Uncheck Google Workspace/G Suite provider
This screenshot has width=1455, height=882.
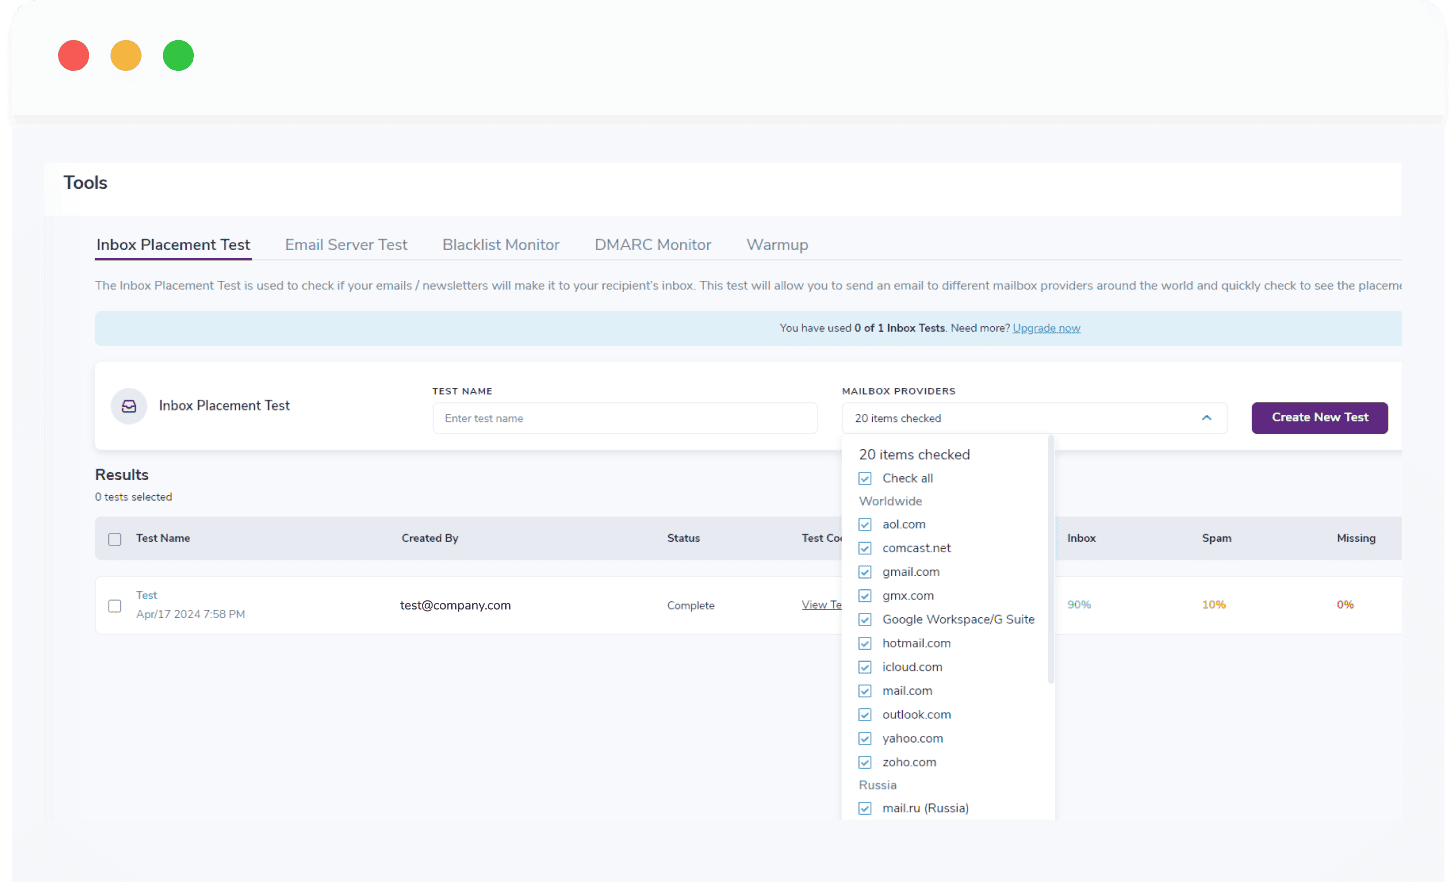864,619
